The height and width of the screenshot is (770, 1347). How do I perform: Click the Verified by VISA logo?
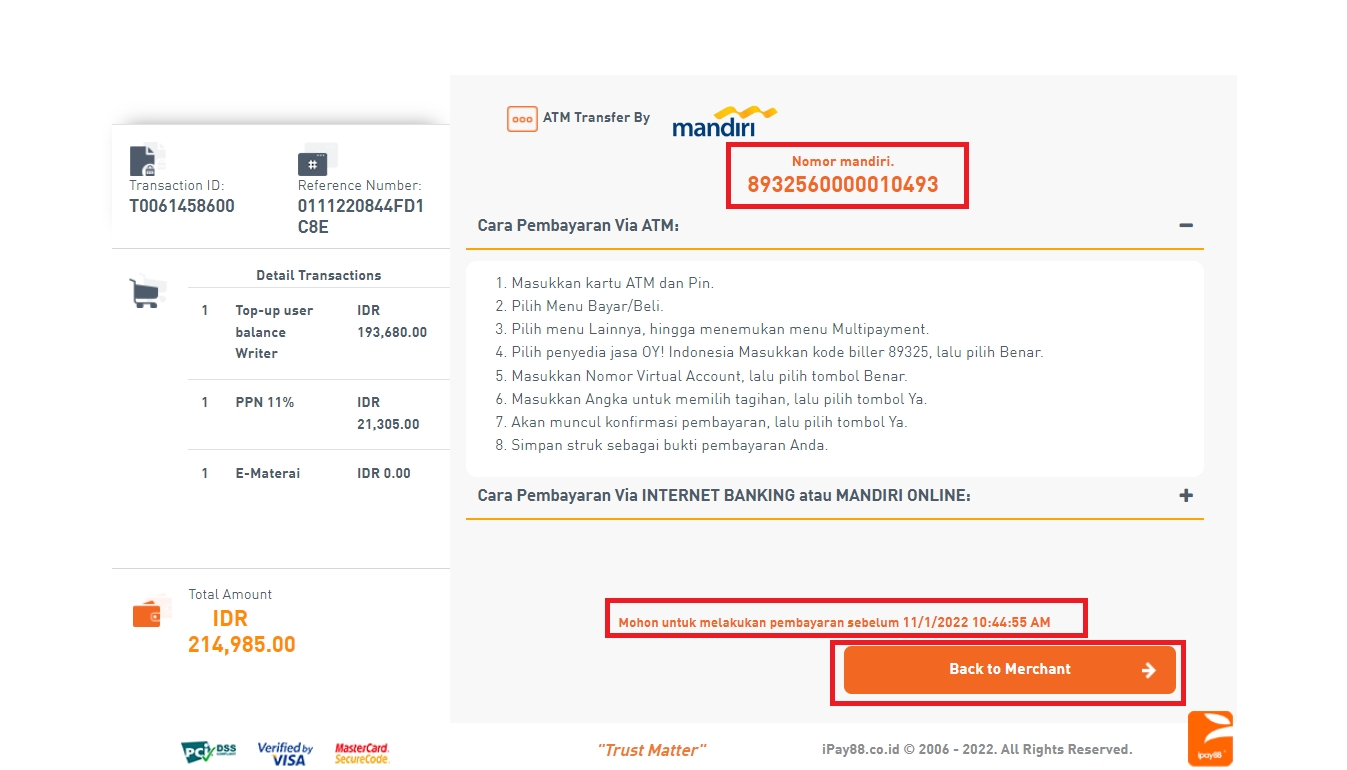[285, 753]
